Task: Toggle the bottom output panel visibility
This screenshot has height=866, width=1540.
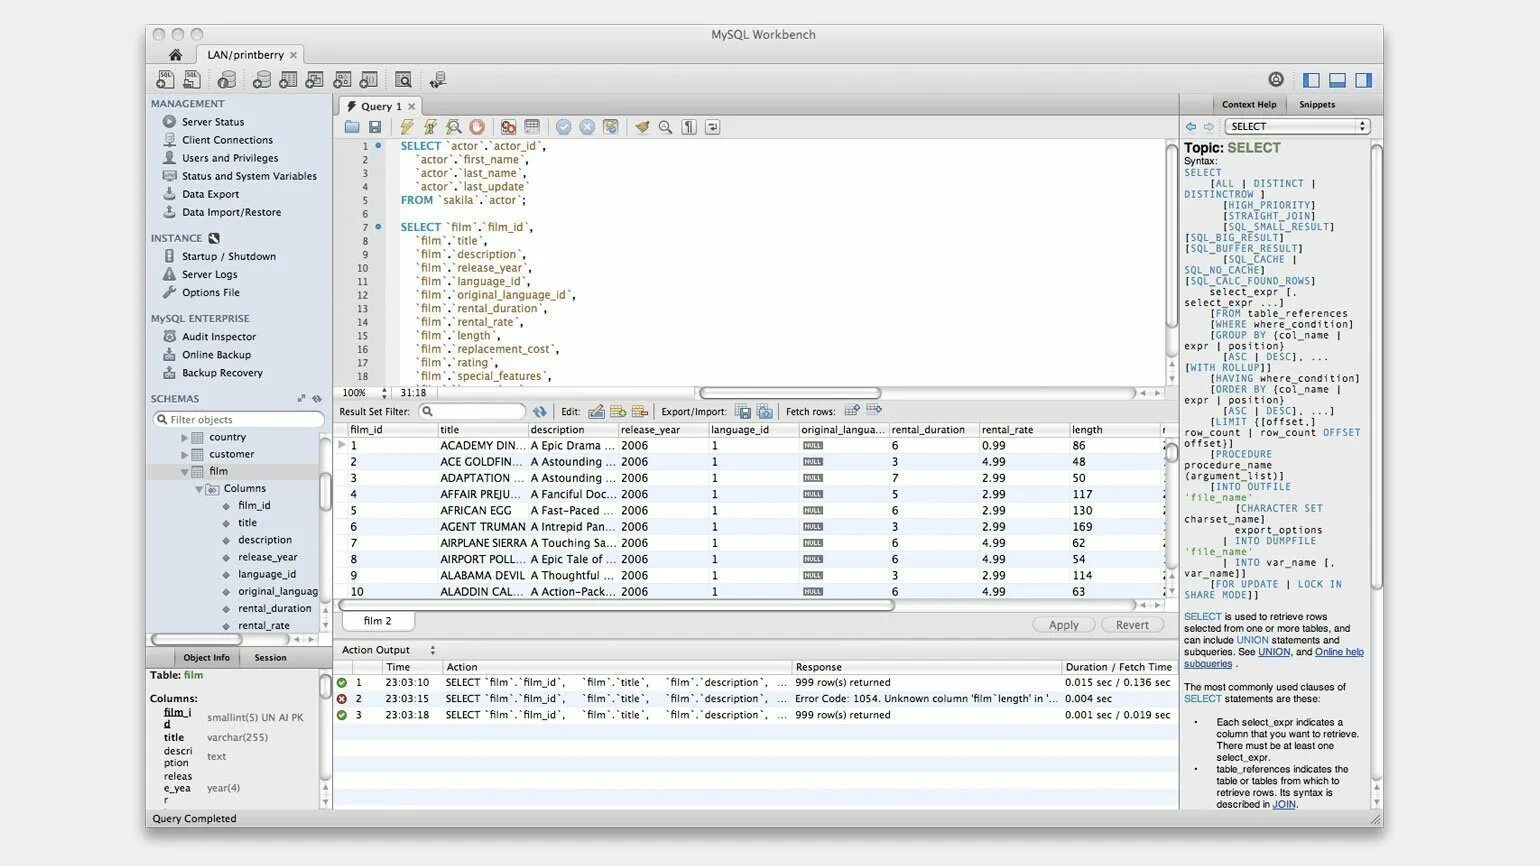Action: [1337, 80]
